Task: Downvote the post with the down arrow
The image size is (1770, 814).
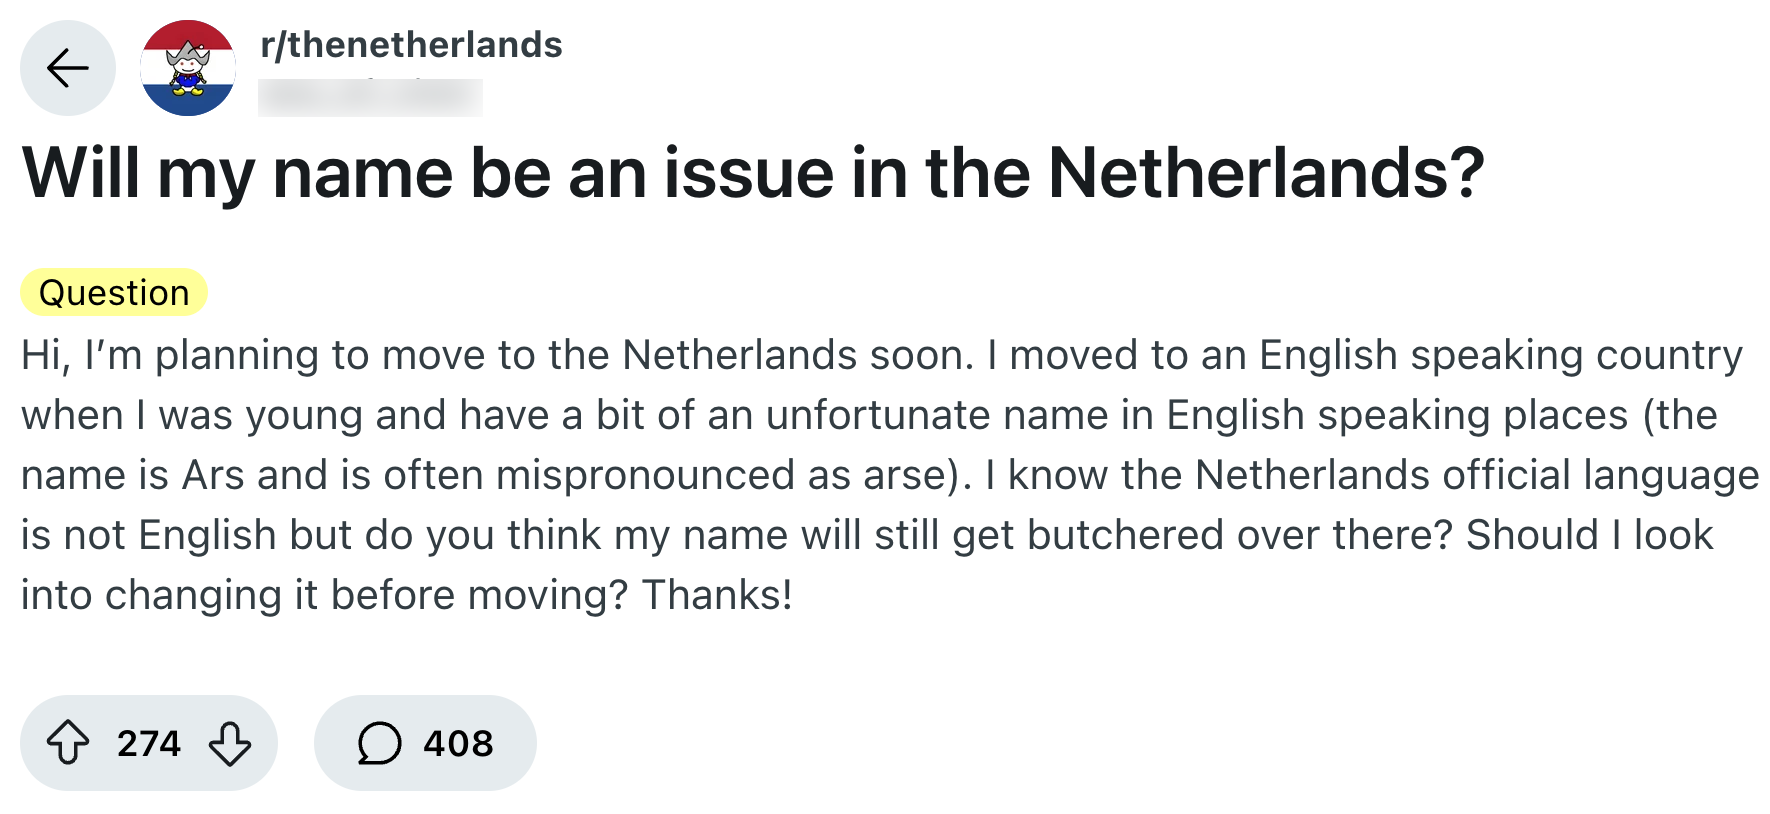Action: click(230, 743)
